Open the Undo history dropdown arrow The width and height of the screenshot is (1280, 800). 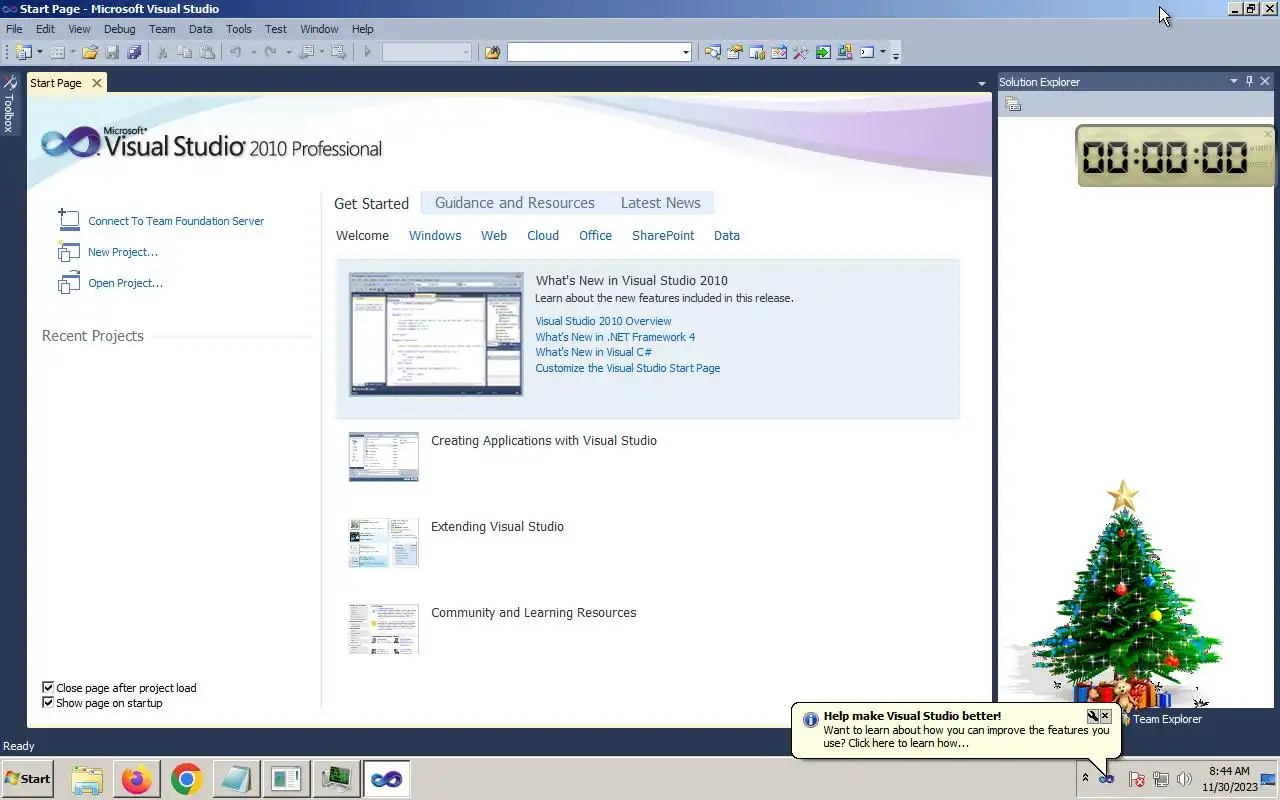253,52
